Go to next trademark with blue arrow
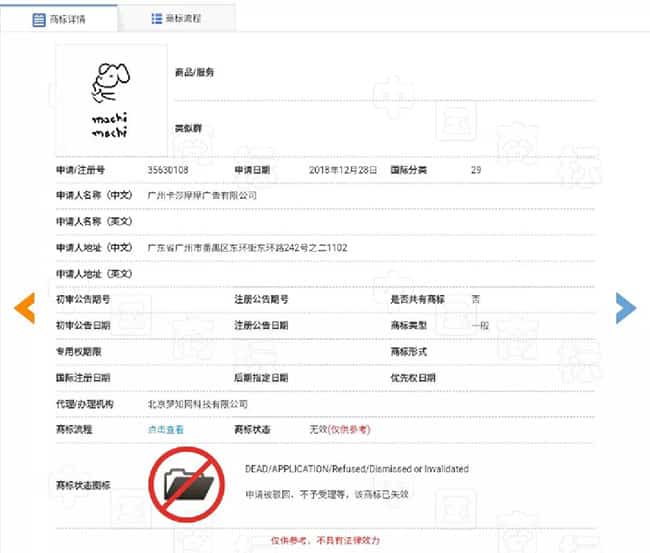Screen dimensions: 650x553 (626, 308)
